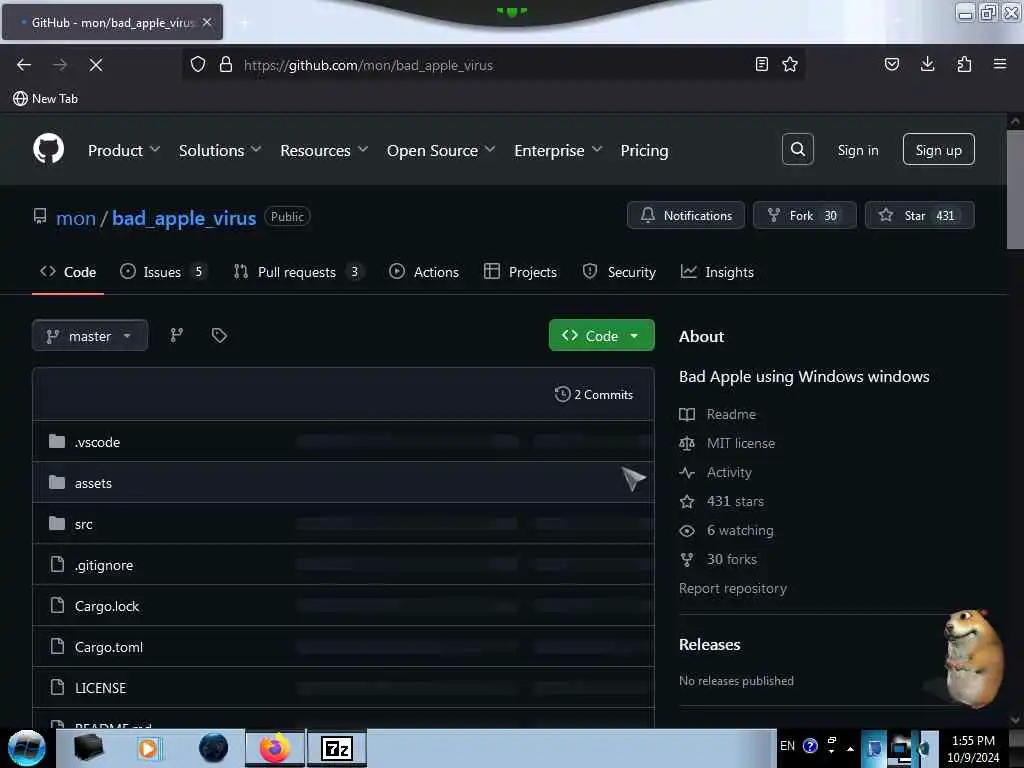Viewport: 1024px width, 768px height.
Task: Expand the Enterprise menu
Action: coord(558,151)
